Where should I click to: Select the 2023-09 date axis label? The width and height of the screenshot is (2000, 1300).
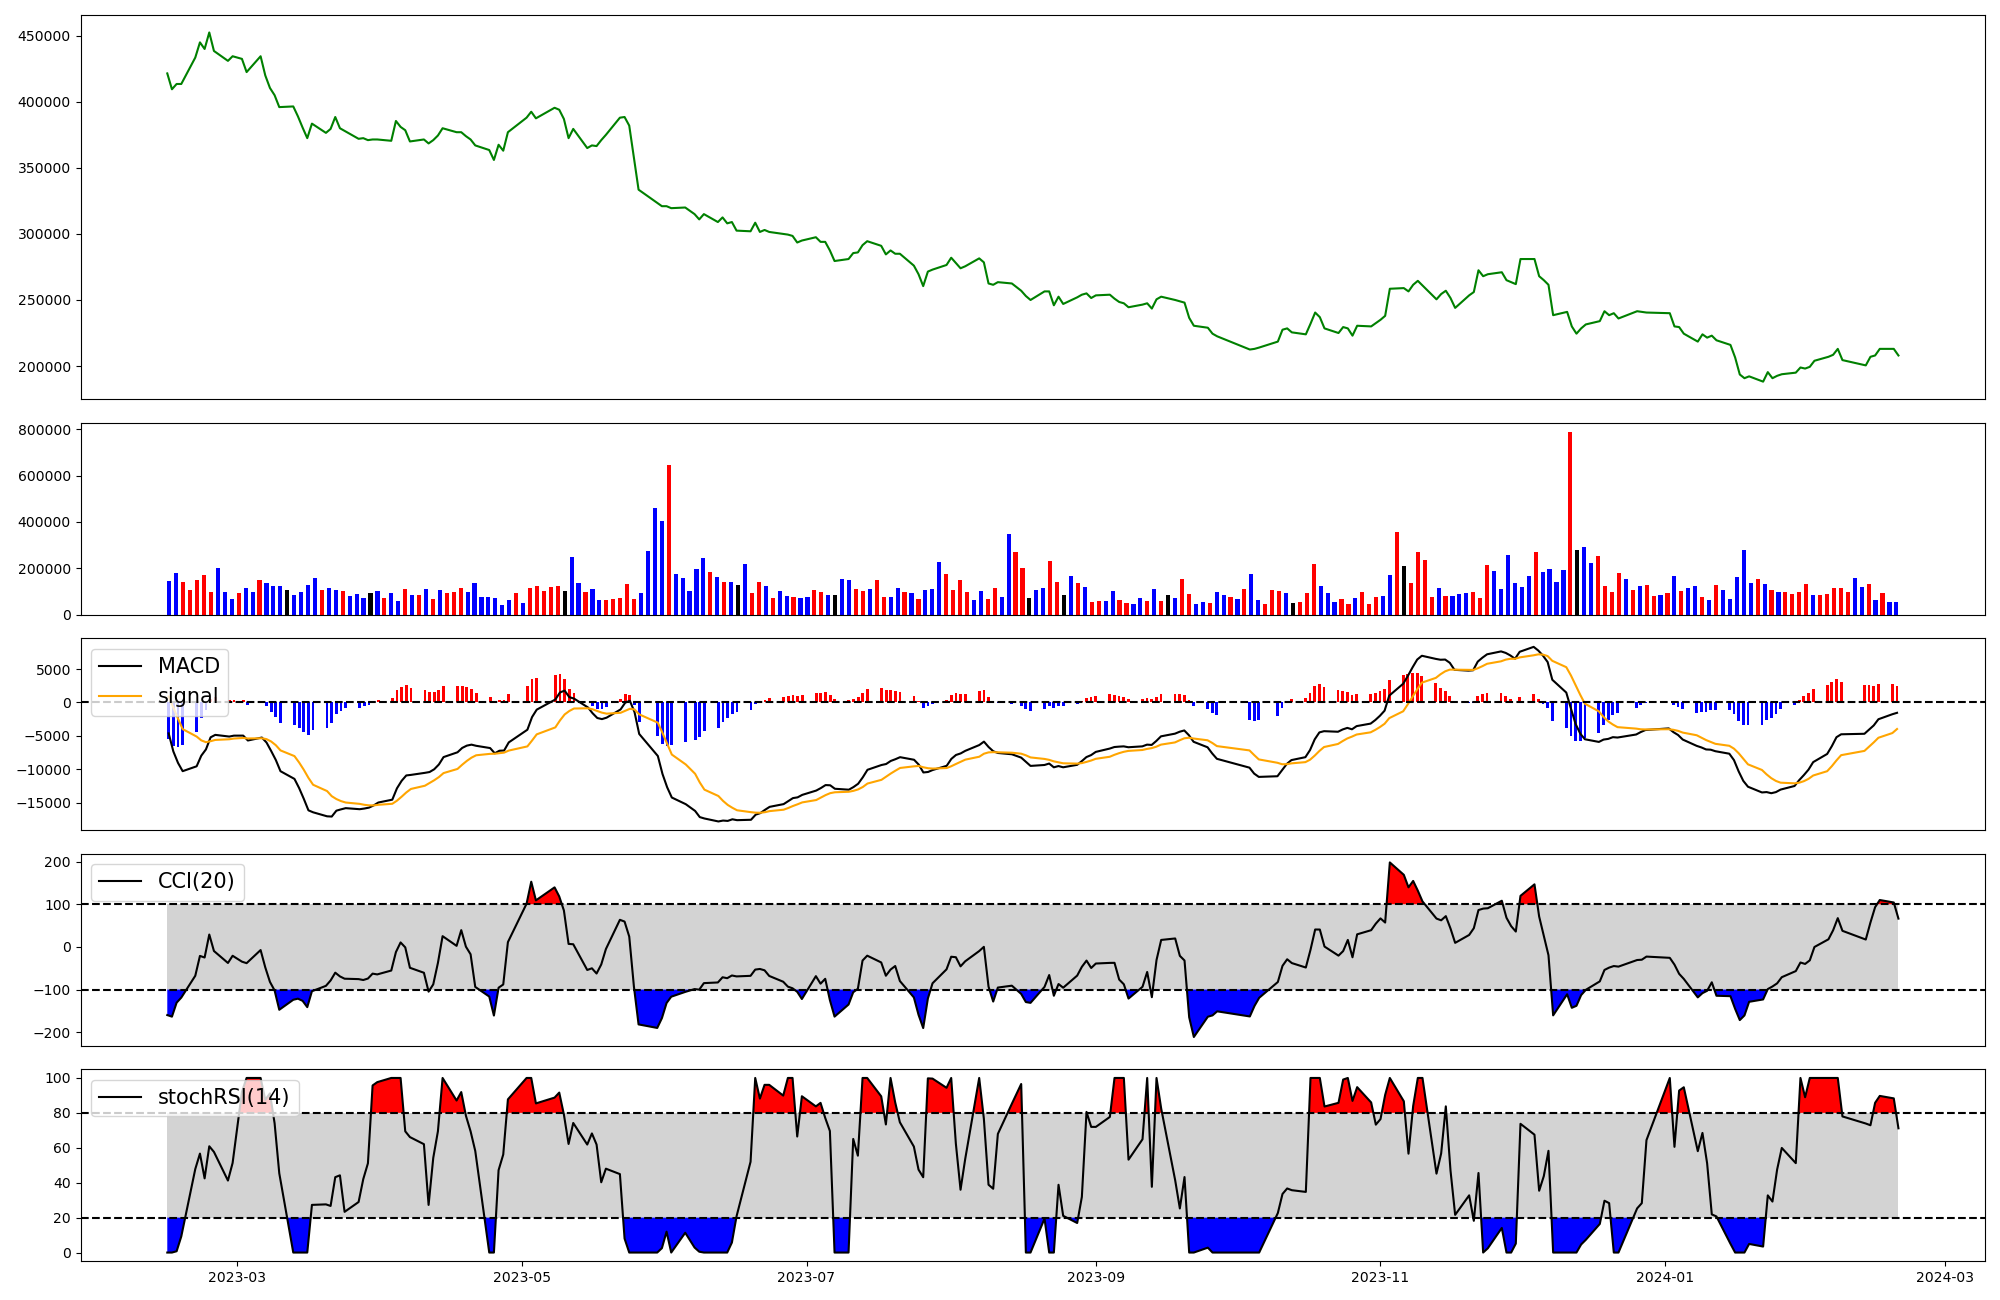click(1096, 1277)
